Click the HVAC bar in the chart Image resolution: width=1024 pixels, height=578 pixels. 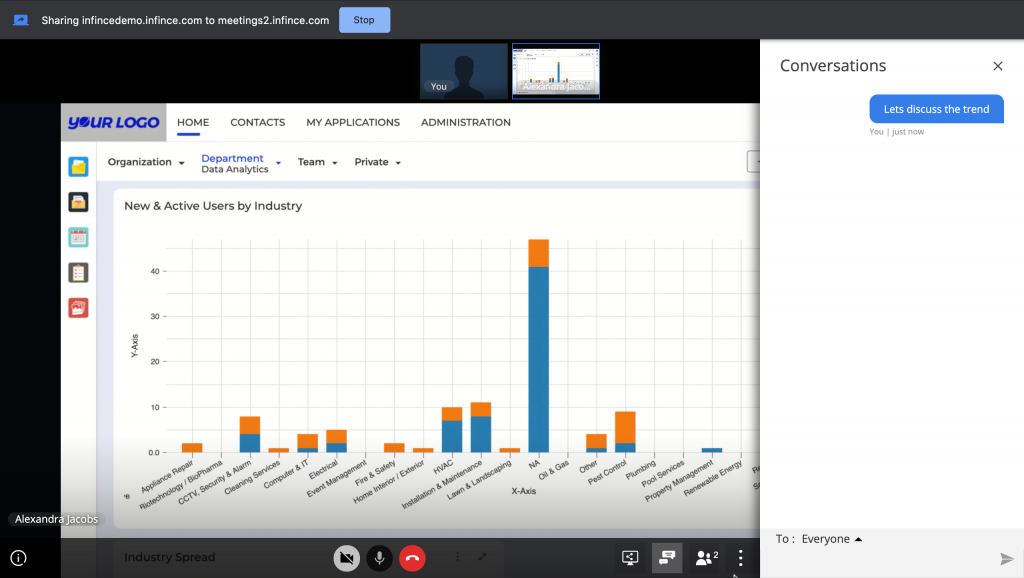click(452, 430)
